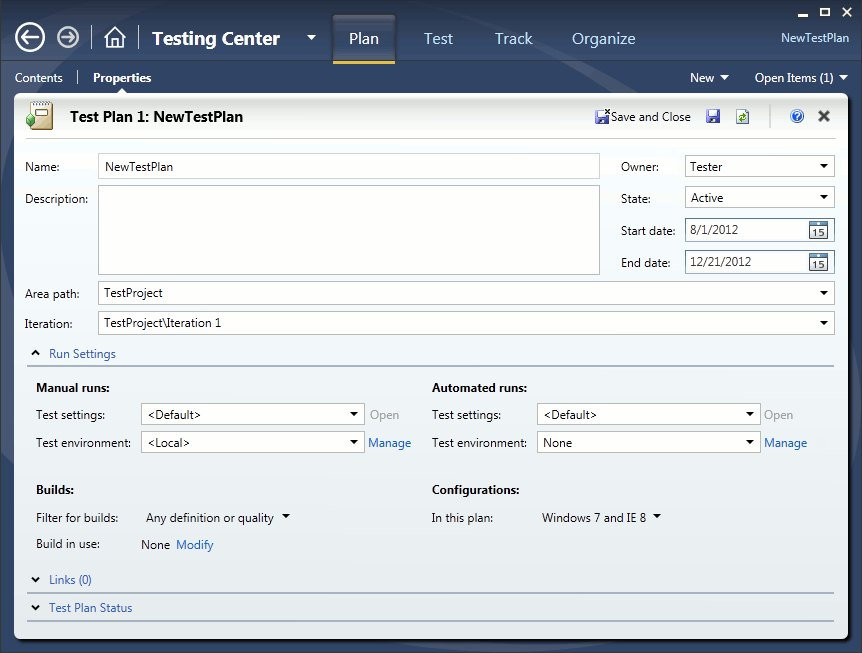This screenshot has width=862, height=653.
Task: Switch to the Organize tab
Action: tap(603, 39)
